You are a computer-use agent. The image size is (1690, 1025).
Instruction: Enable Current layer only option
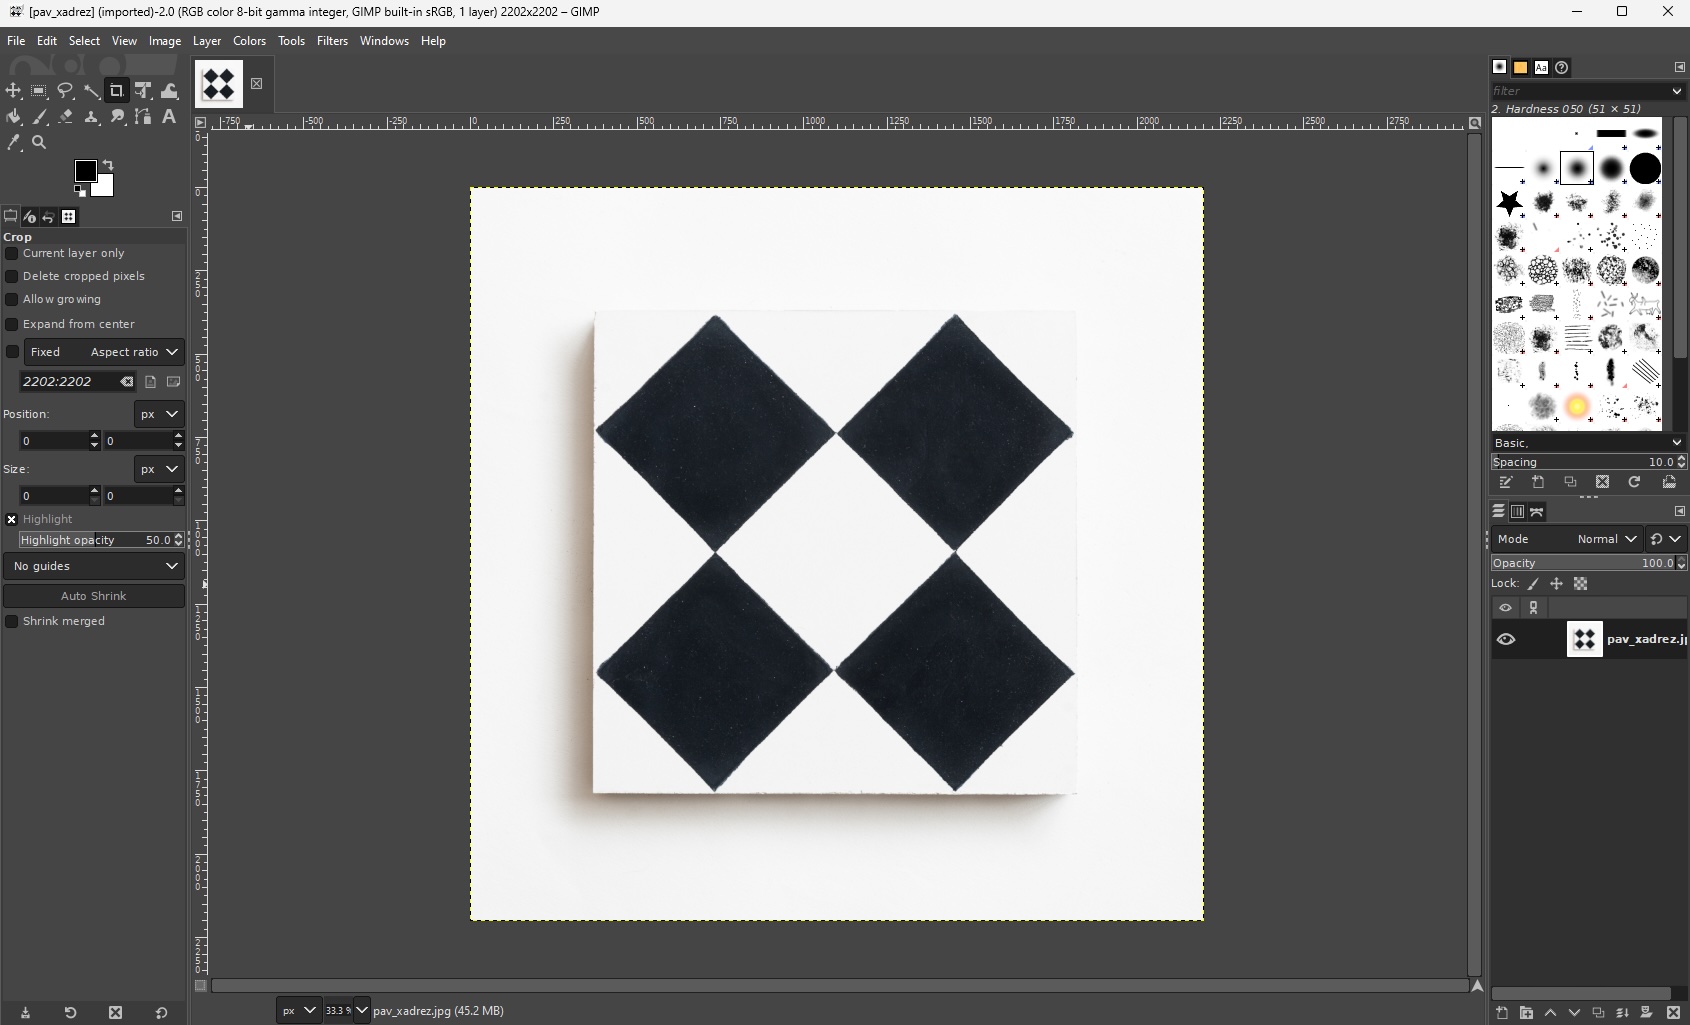12,254
